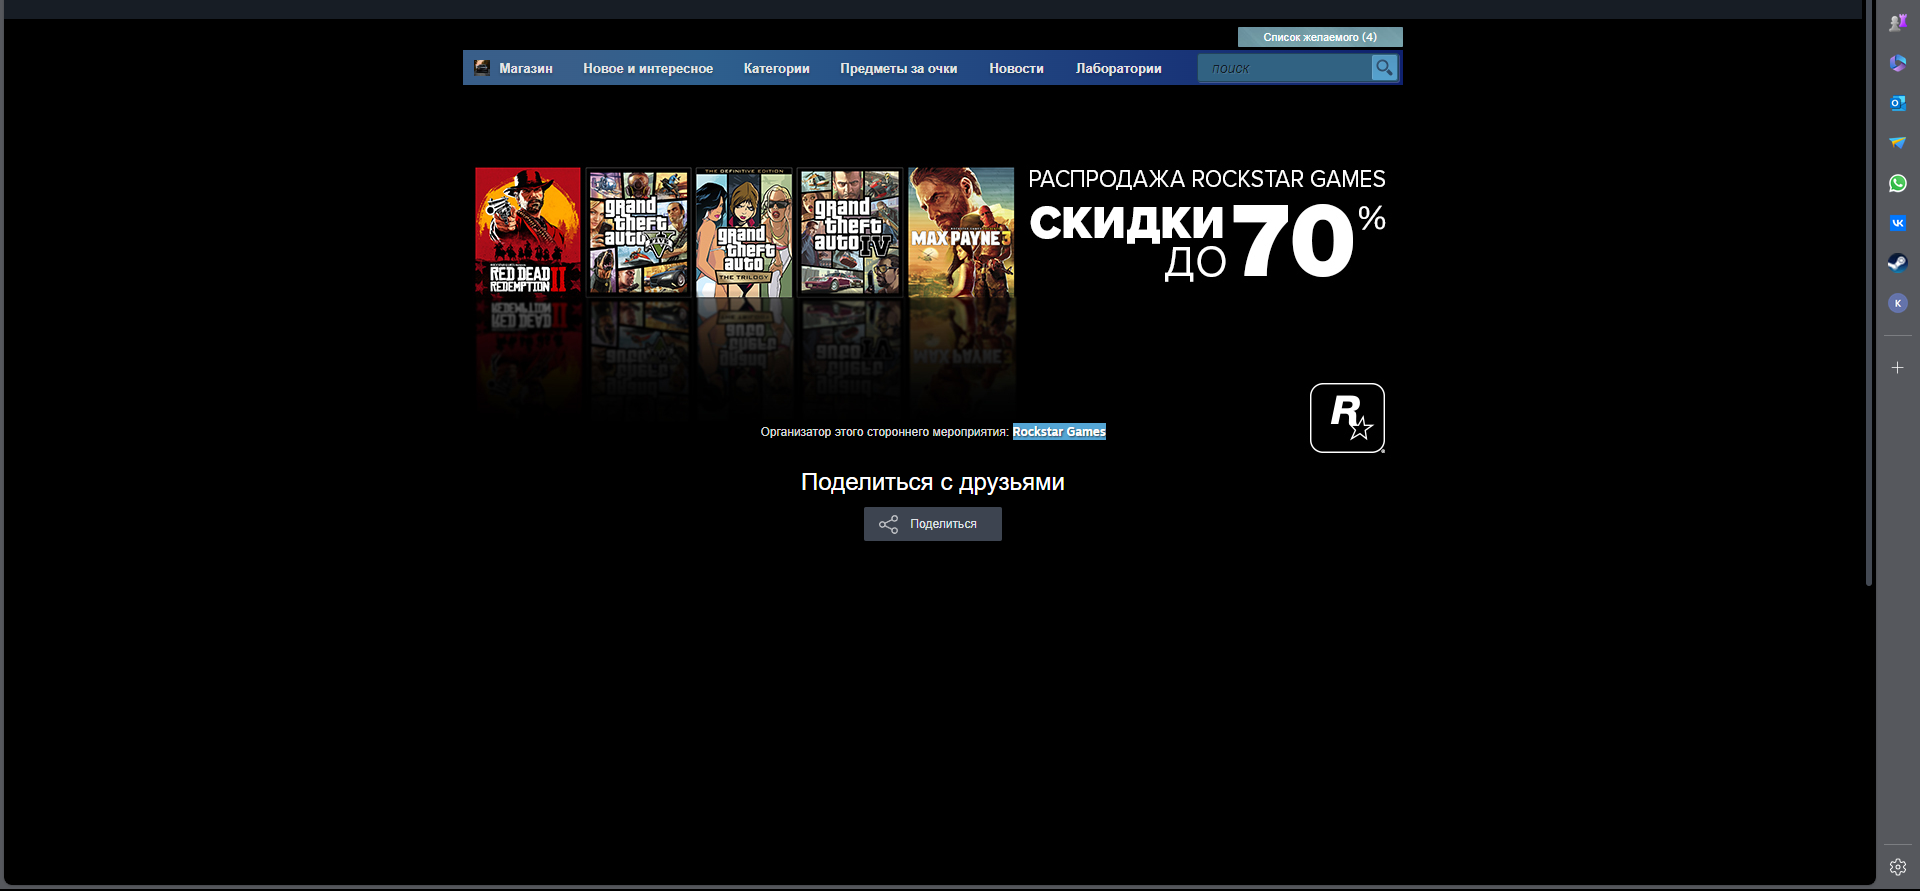The image size is (1920, 891).
Task: Click the Поделиться с друзьями heading
Action: (932, 482)
